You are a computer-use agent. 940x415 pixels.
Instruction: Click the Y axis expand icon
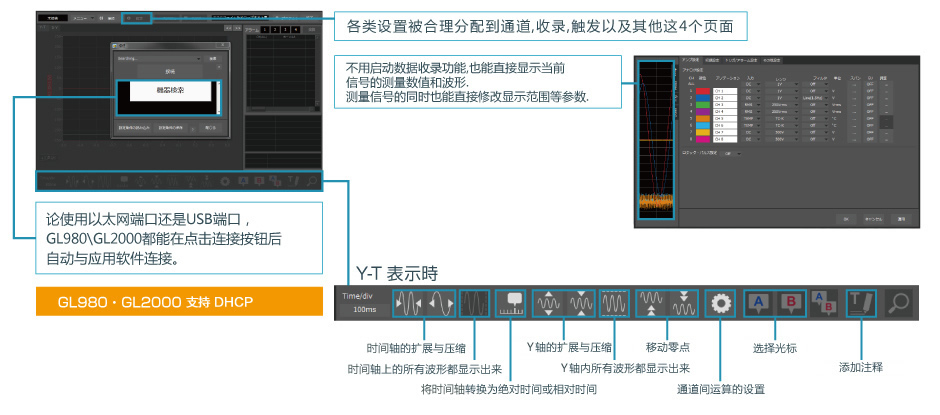point(548,304)
